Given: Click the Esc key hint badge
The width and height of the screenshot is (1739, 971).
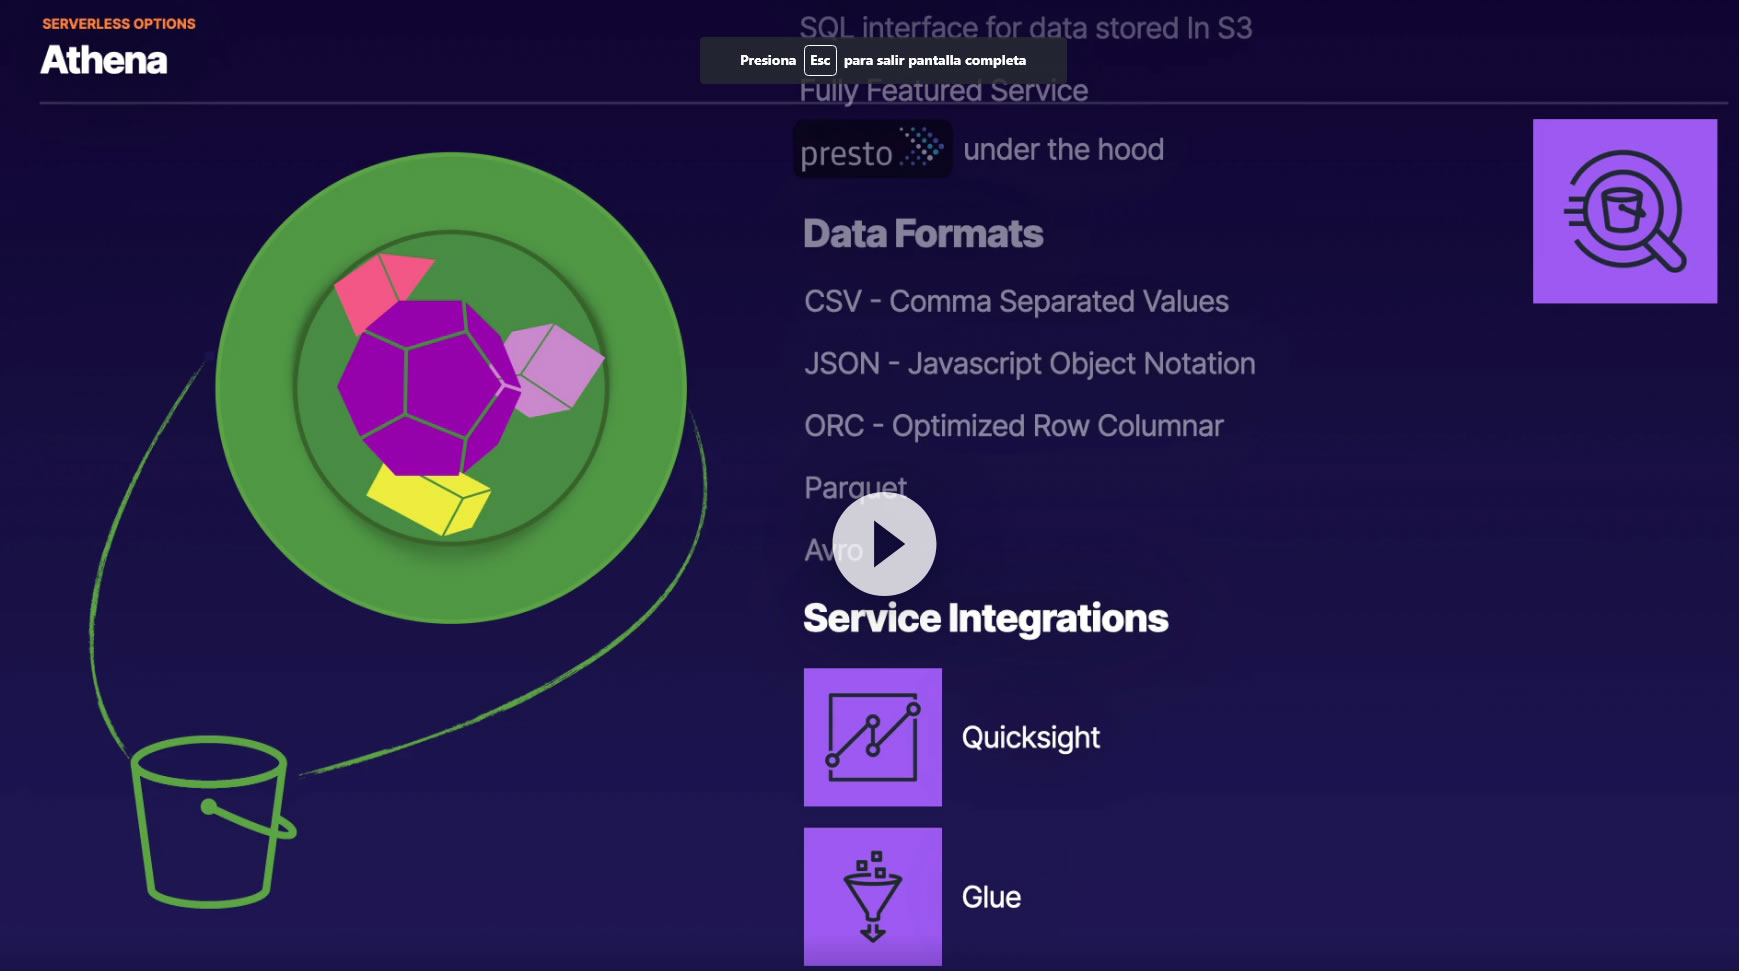Looking at the screenshot, I should [x=820, y=60].
